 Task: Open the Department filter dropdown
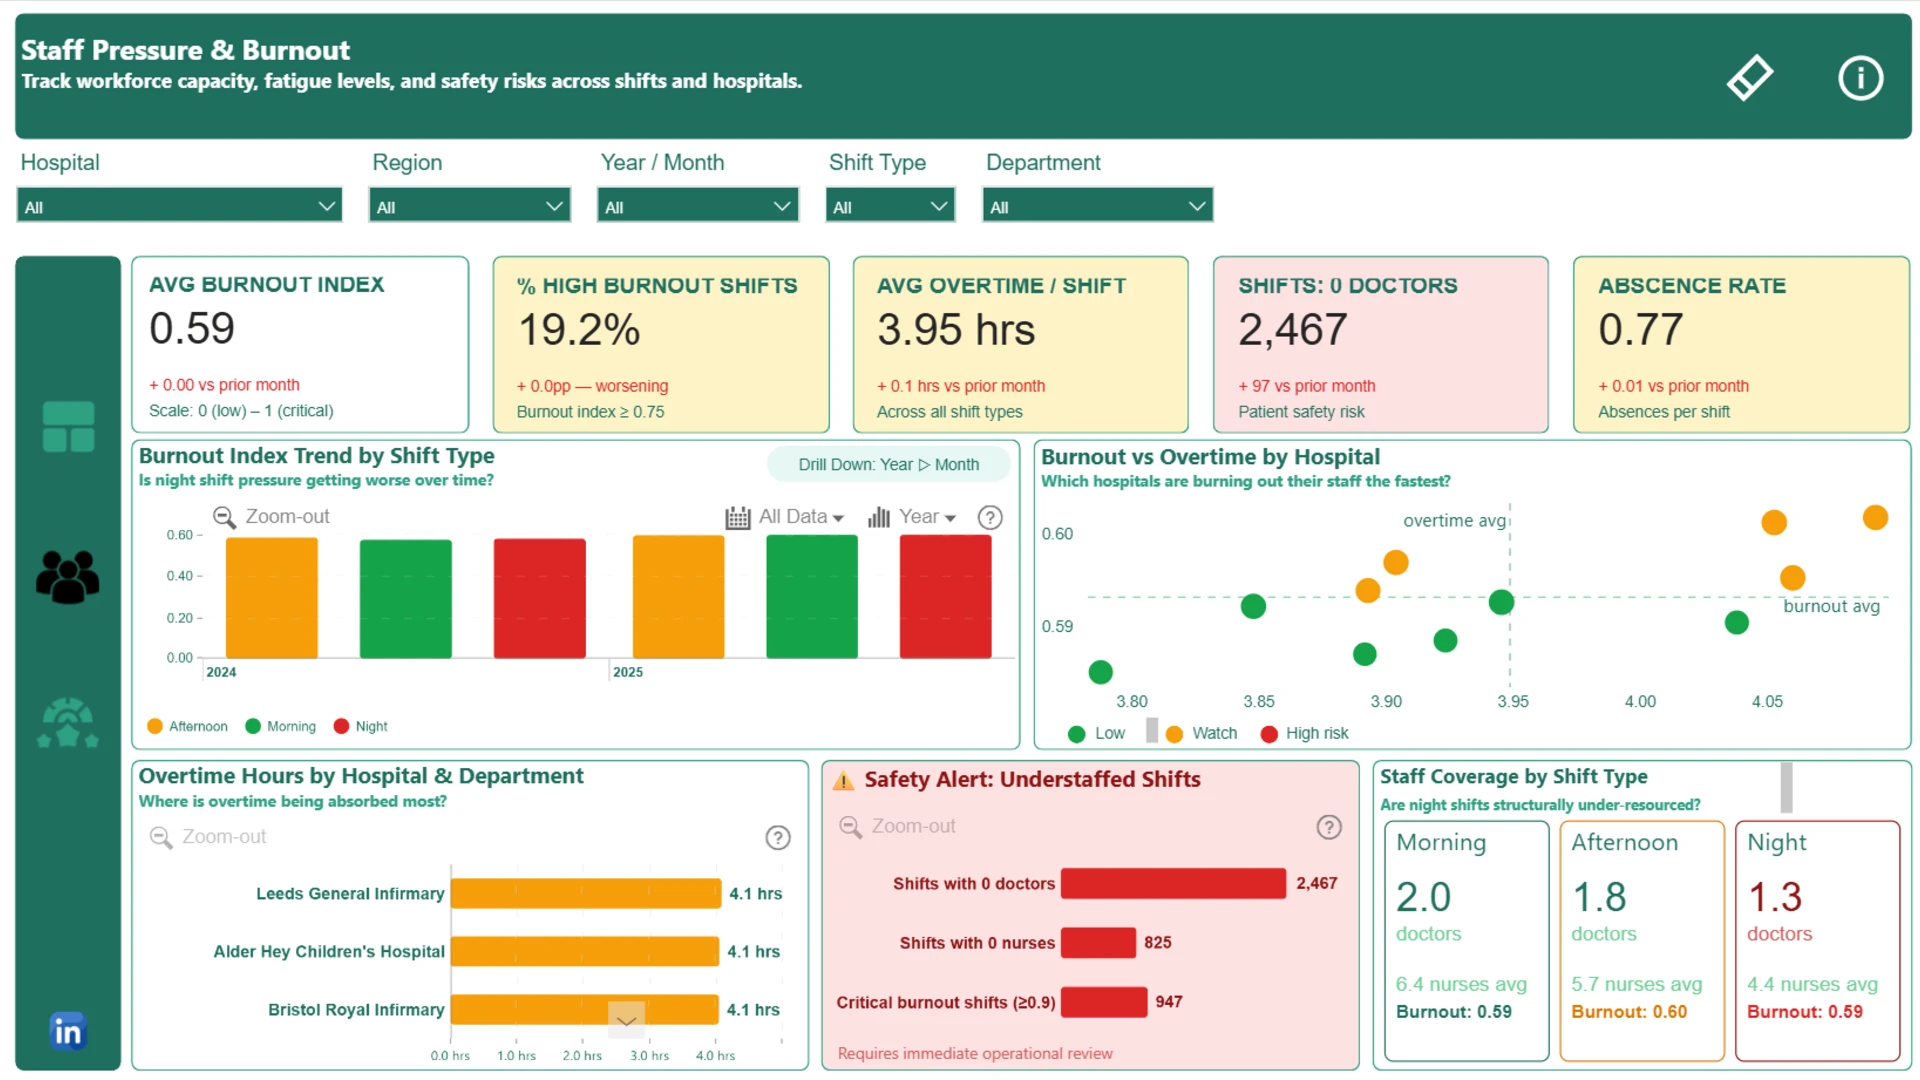[1098, 206]
